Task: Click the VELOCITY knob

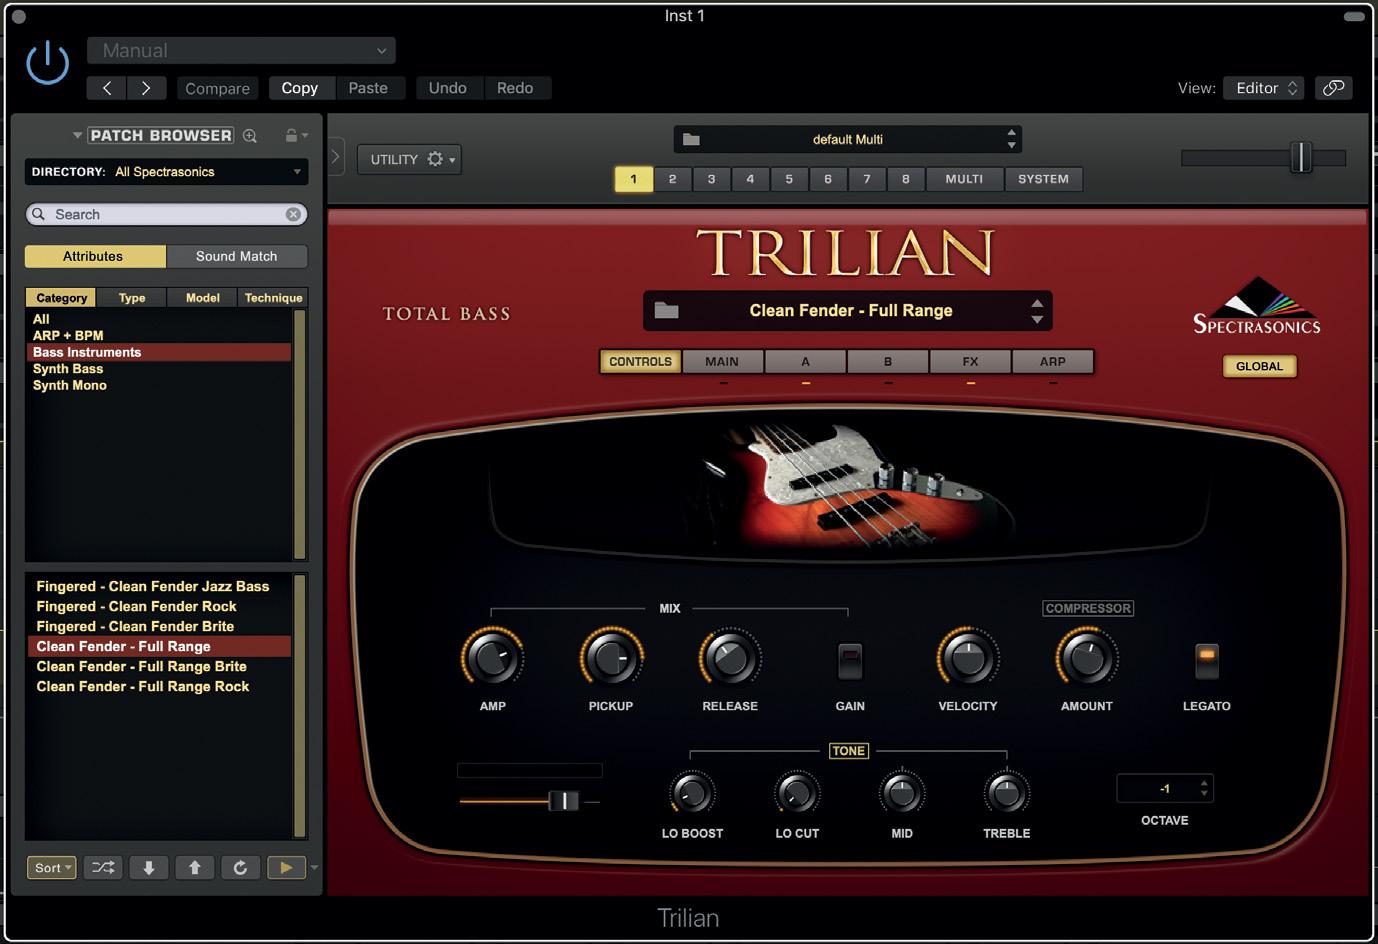Action: click(x=968, y=658)
